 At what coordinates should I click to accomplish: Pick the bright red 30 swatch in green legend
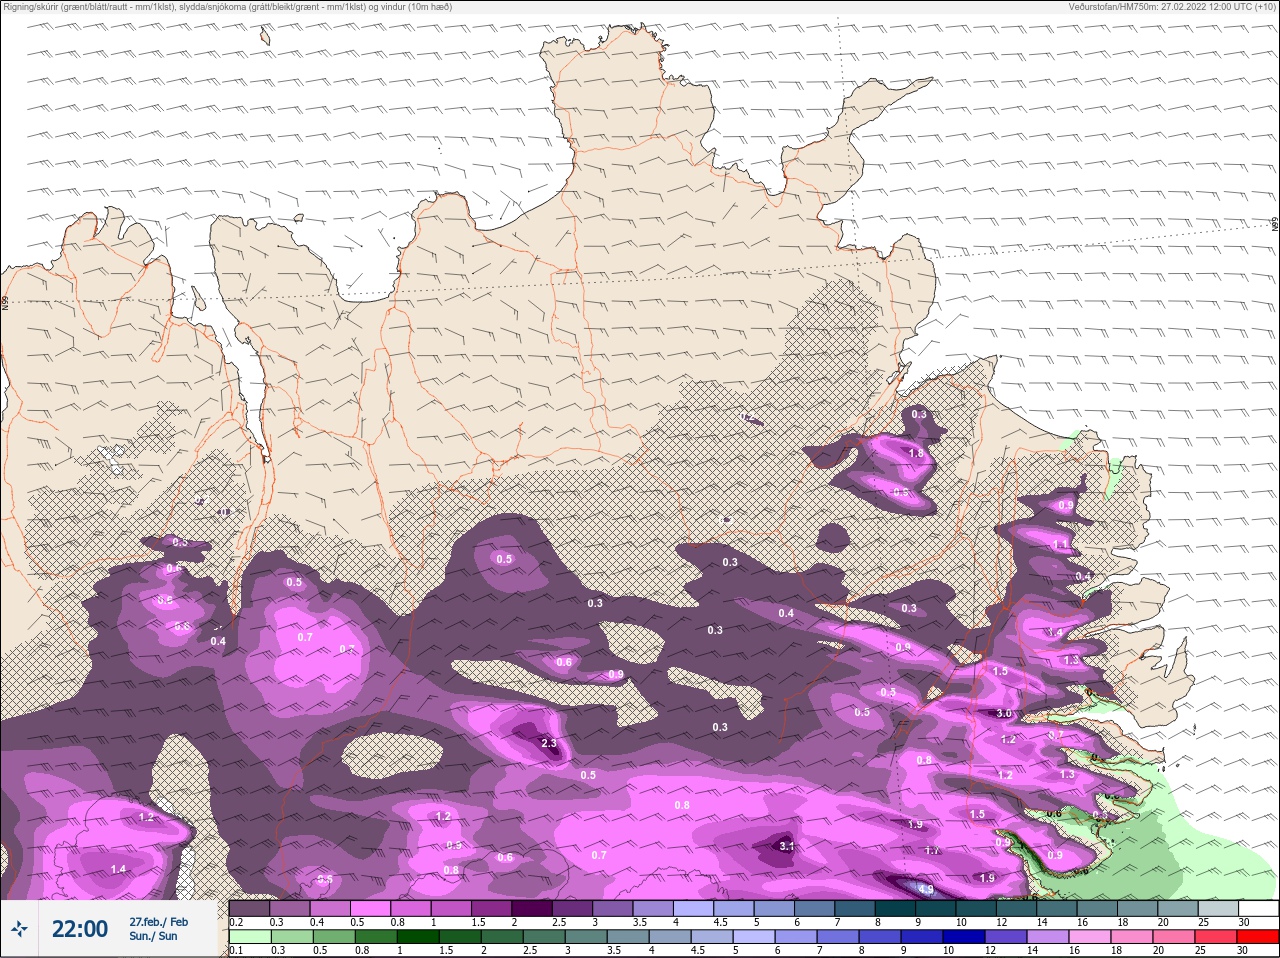point(1257,937)
